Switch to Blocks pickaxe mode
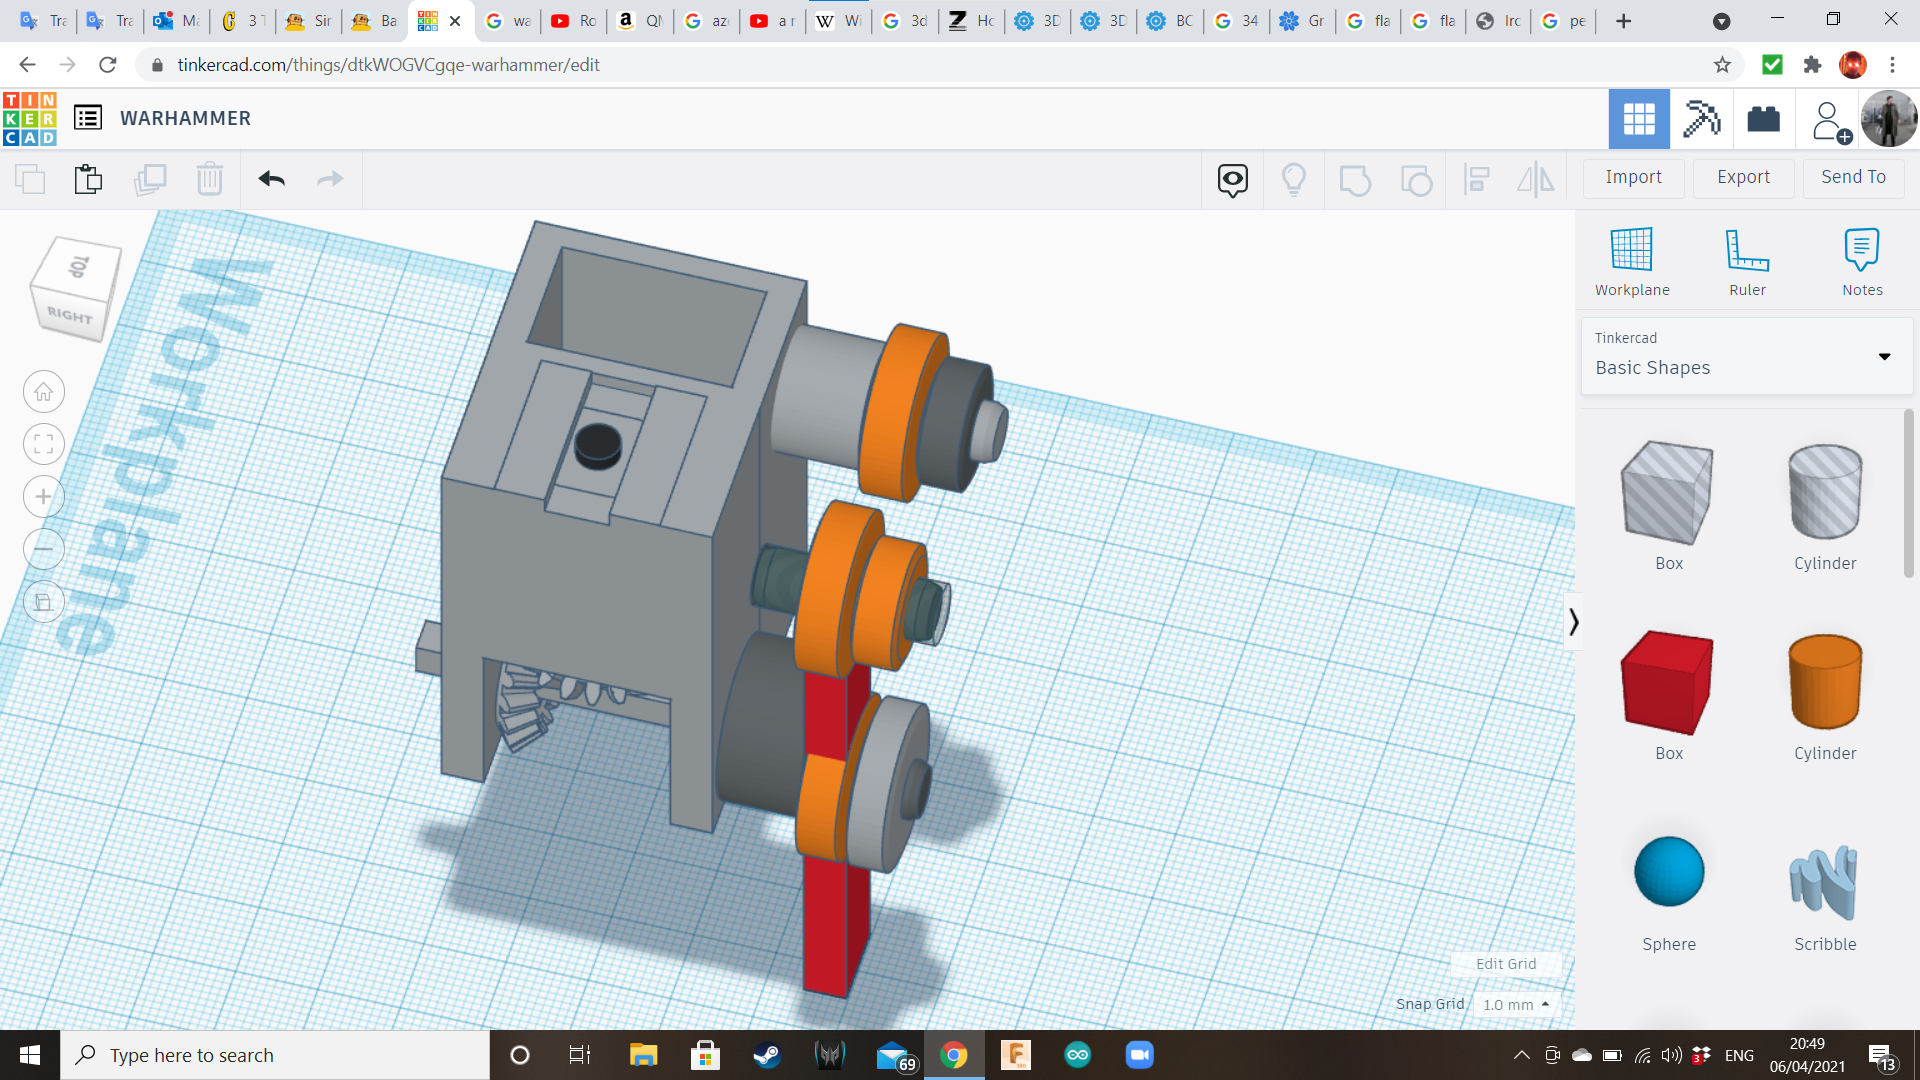1920x1080 pixels. tap(1701, 119)
